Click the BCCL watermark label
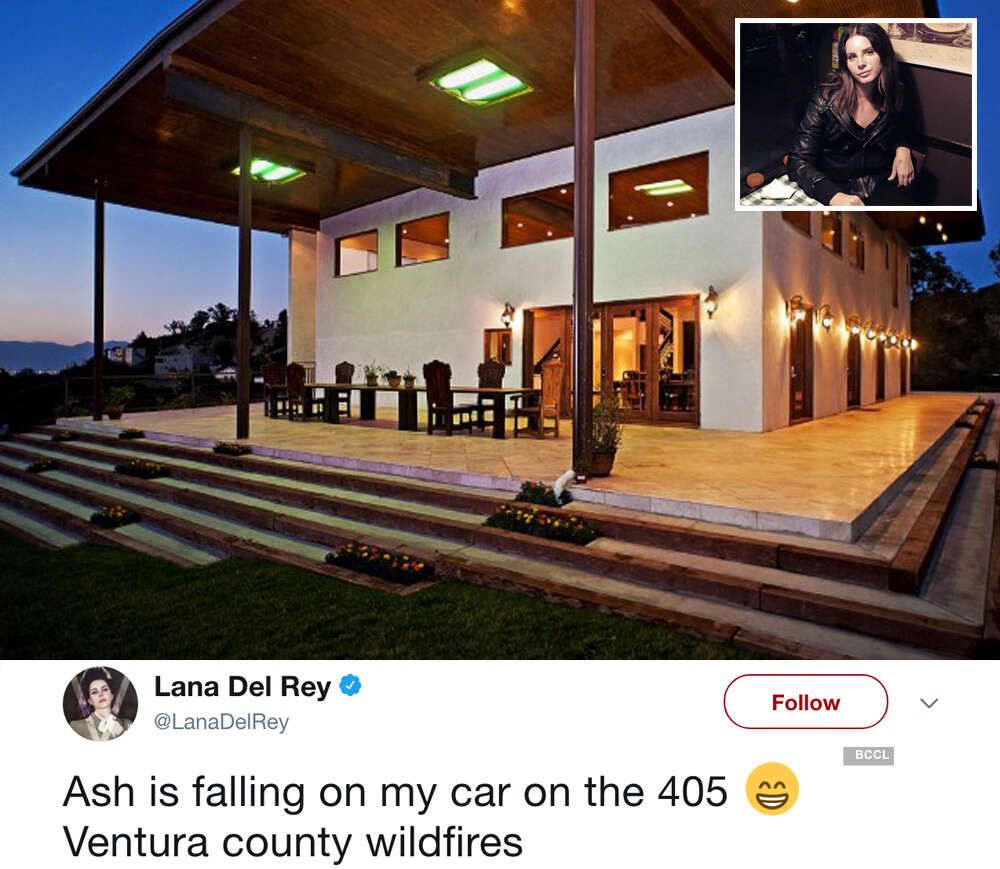Image resolution: width=1000 pixels, height=869 pixels. 868,756
